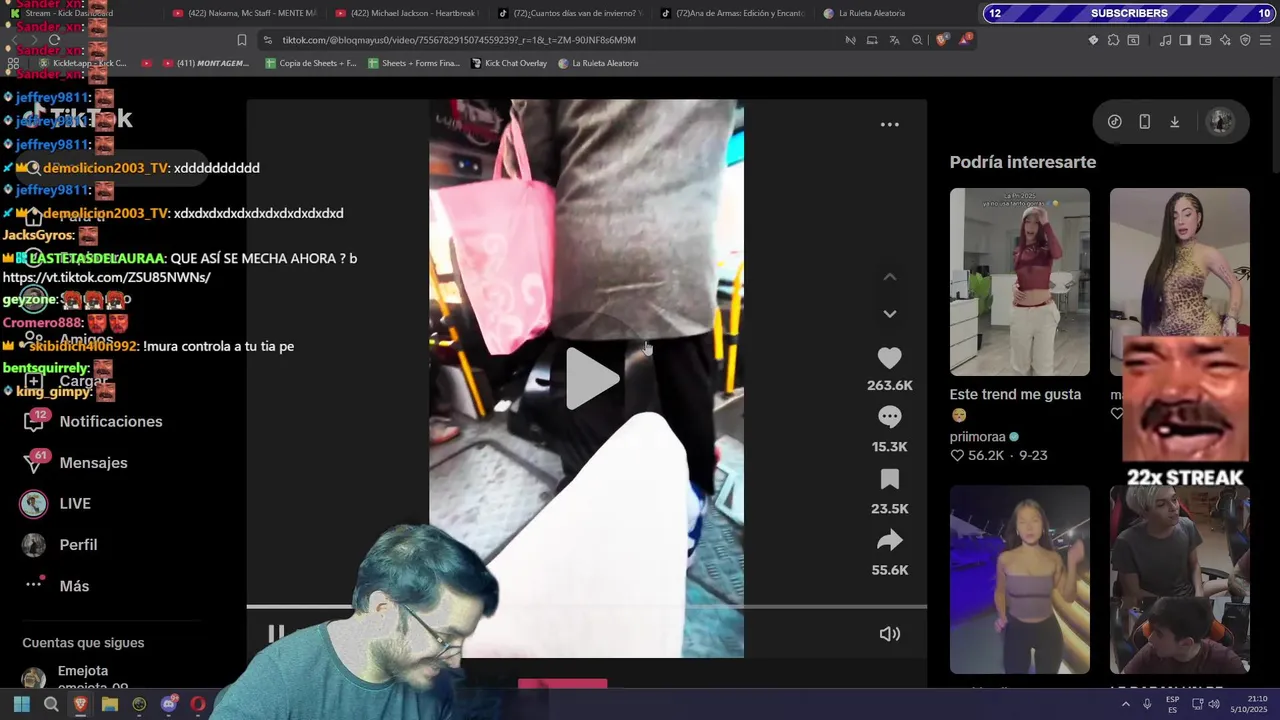Click TikTok get-coins icon at top right
The image size is (1280, 720).
click(x=1114, y=122)
